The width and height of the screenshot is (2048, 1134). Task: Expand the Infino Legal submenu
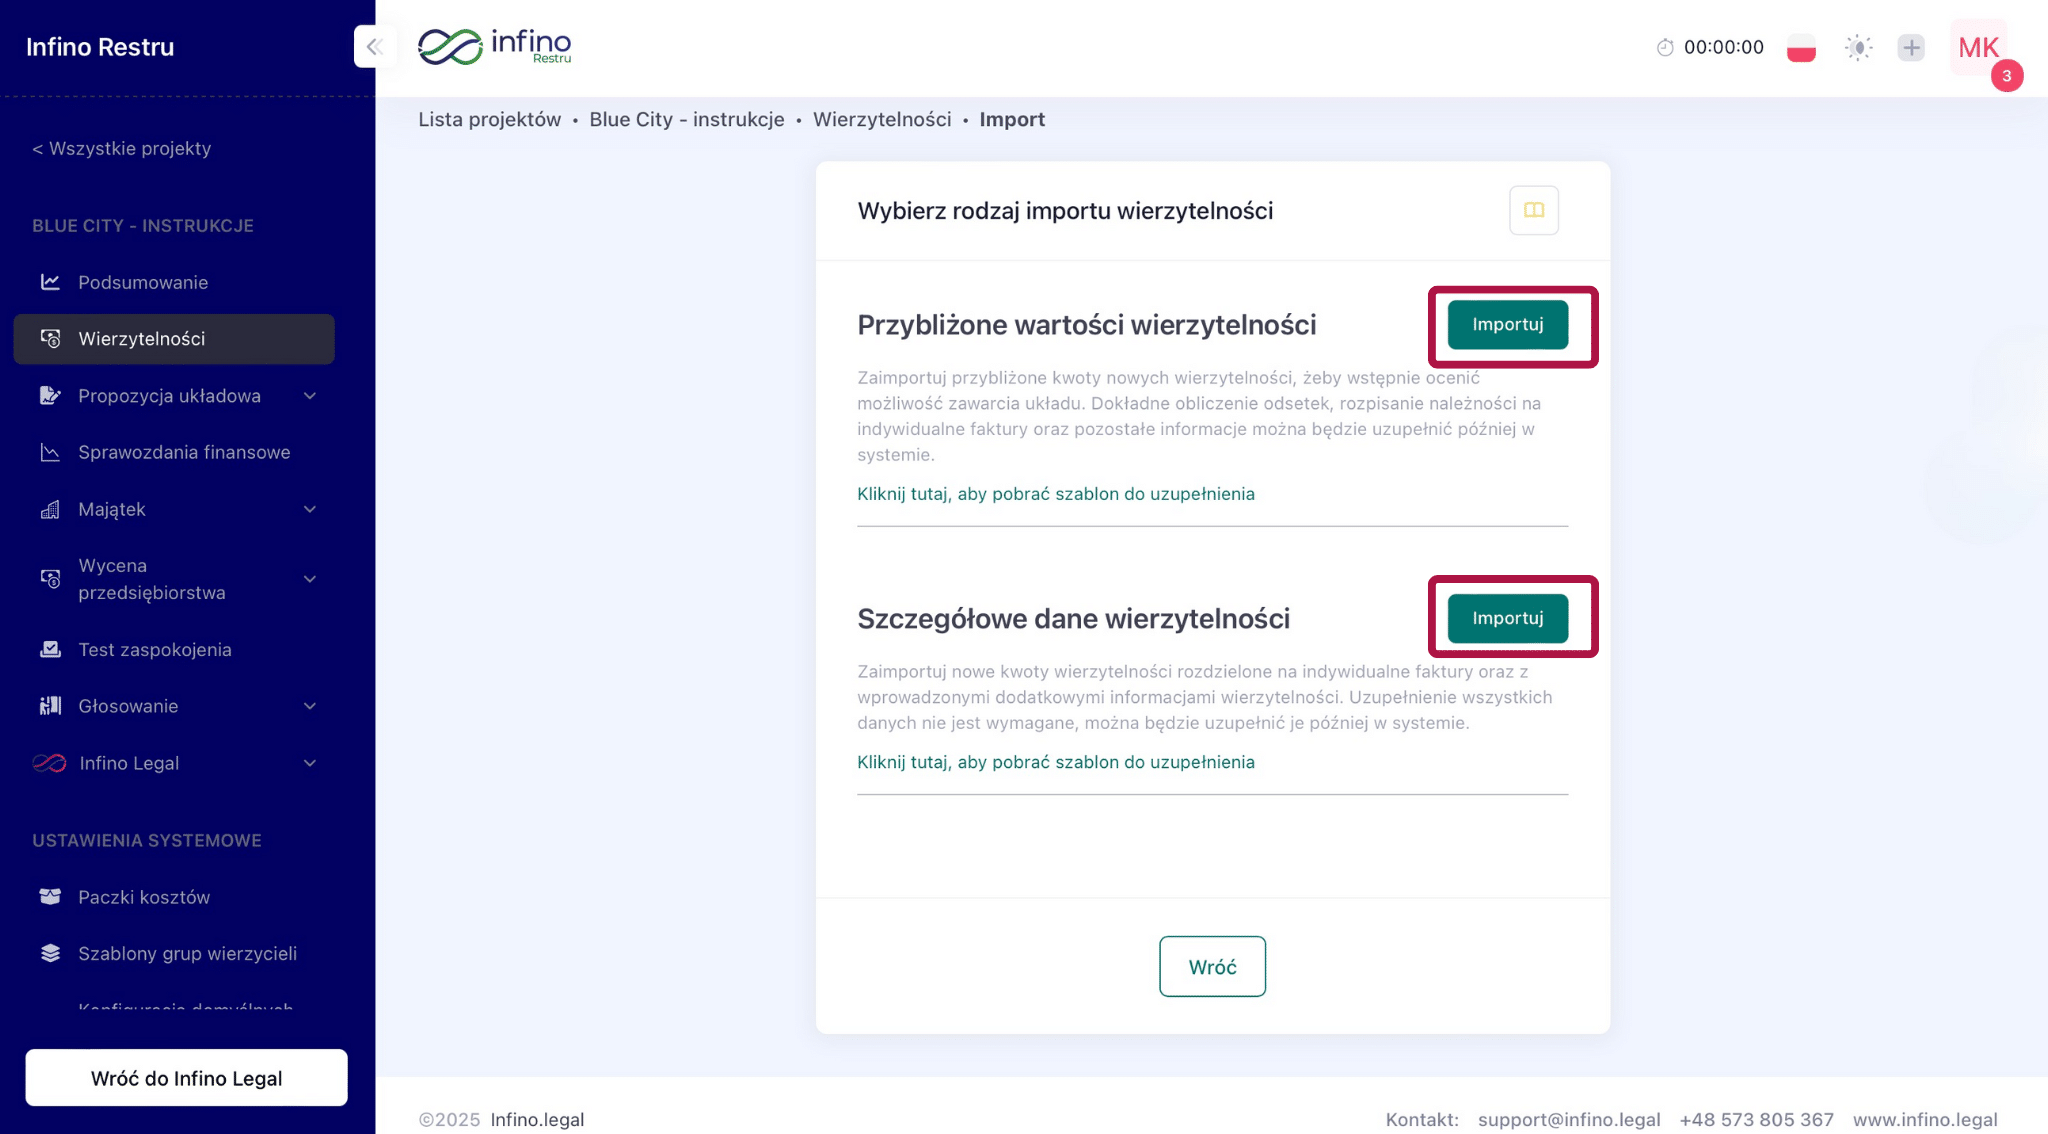coord(310,763)
